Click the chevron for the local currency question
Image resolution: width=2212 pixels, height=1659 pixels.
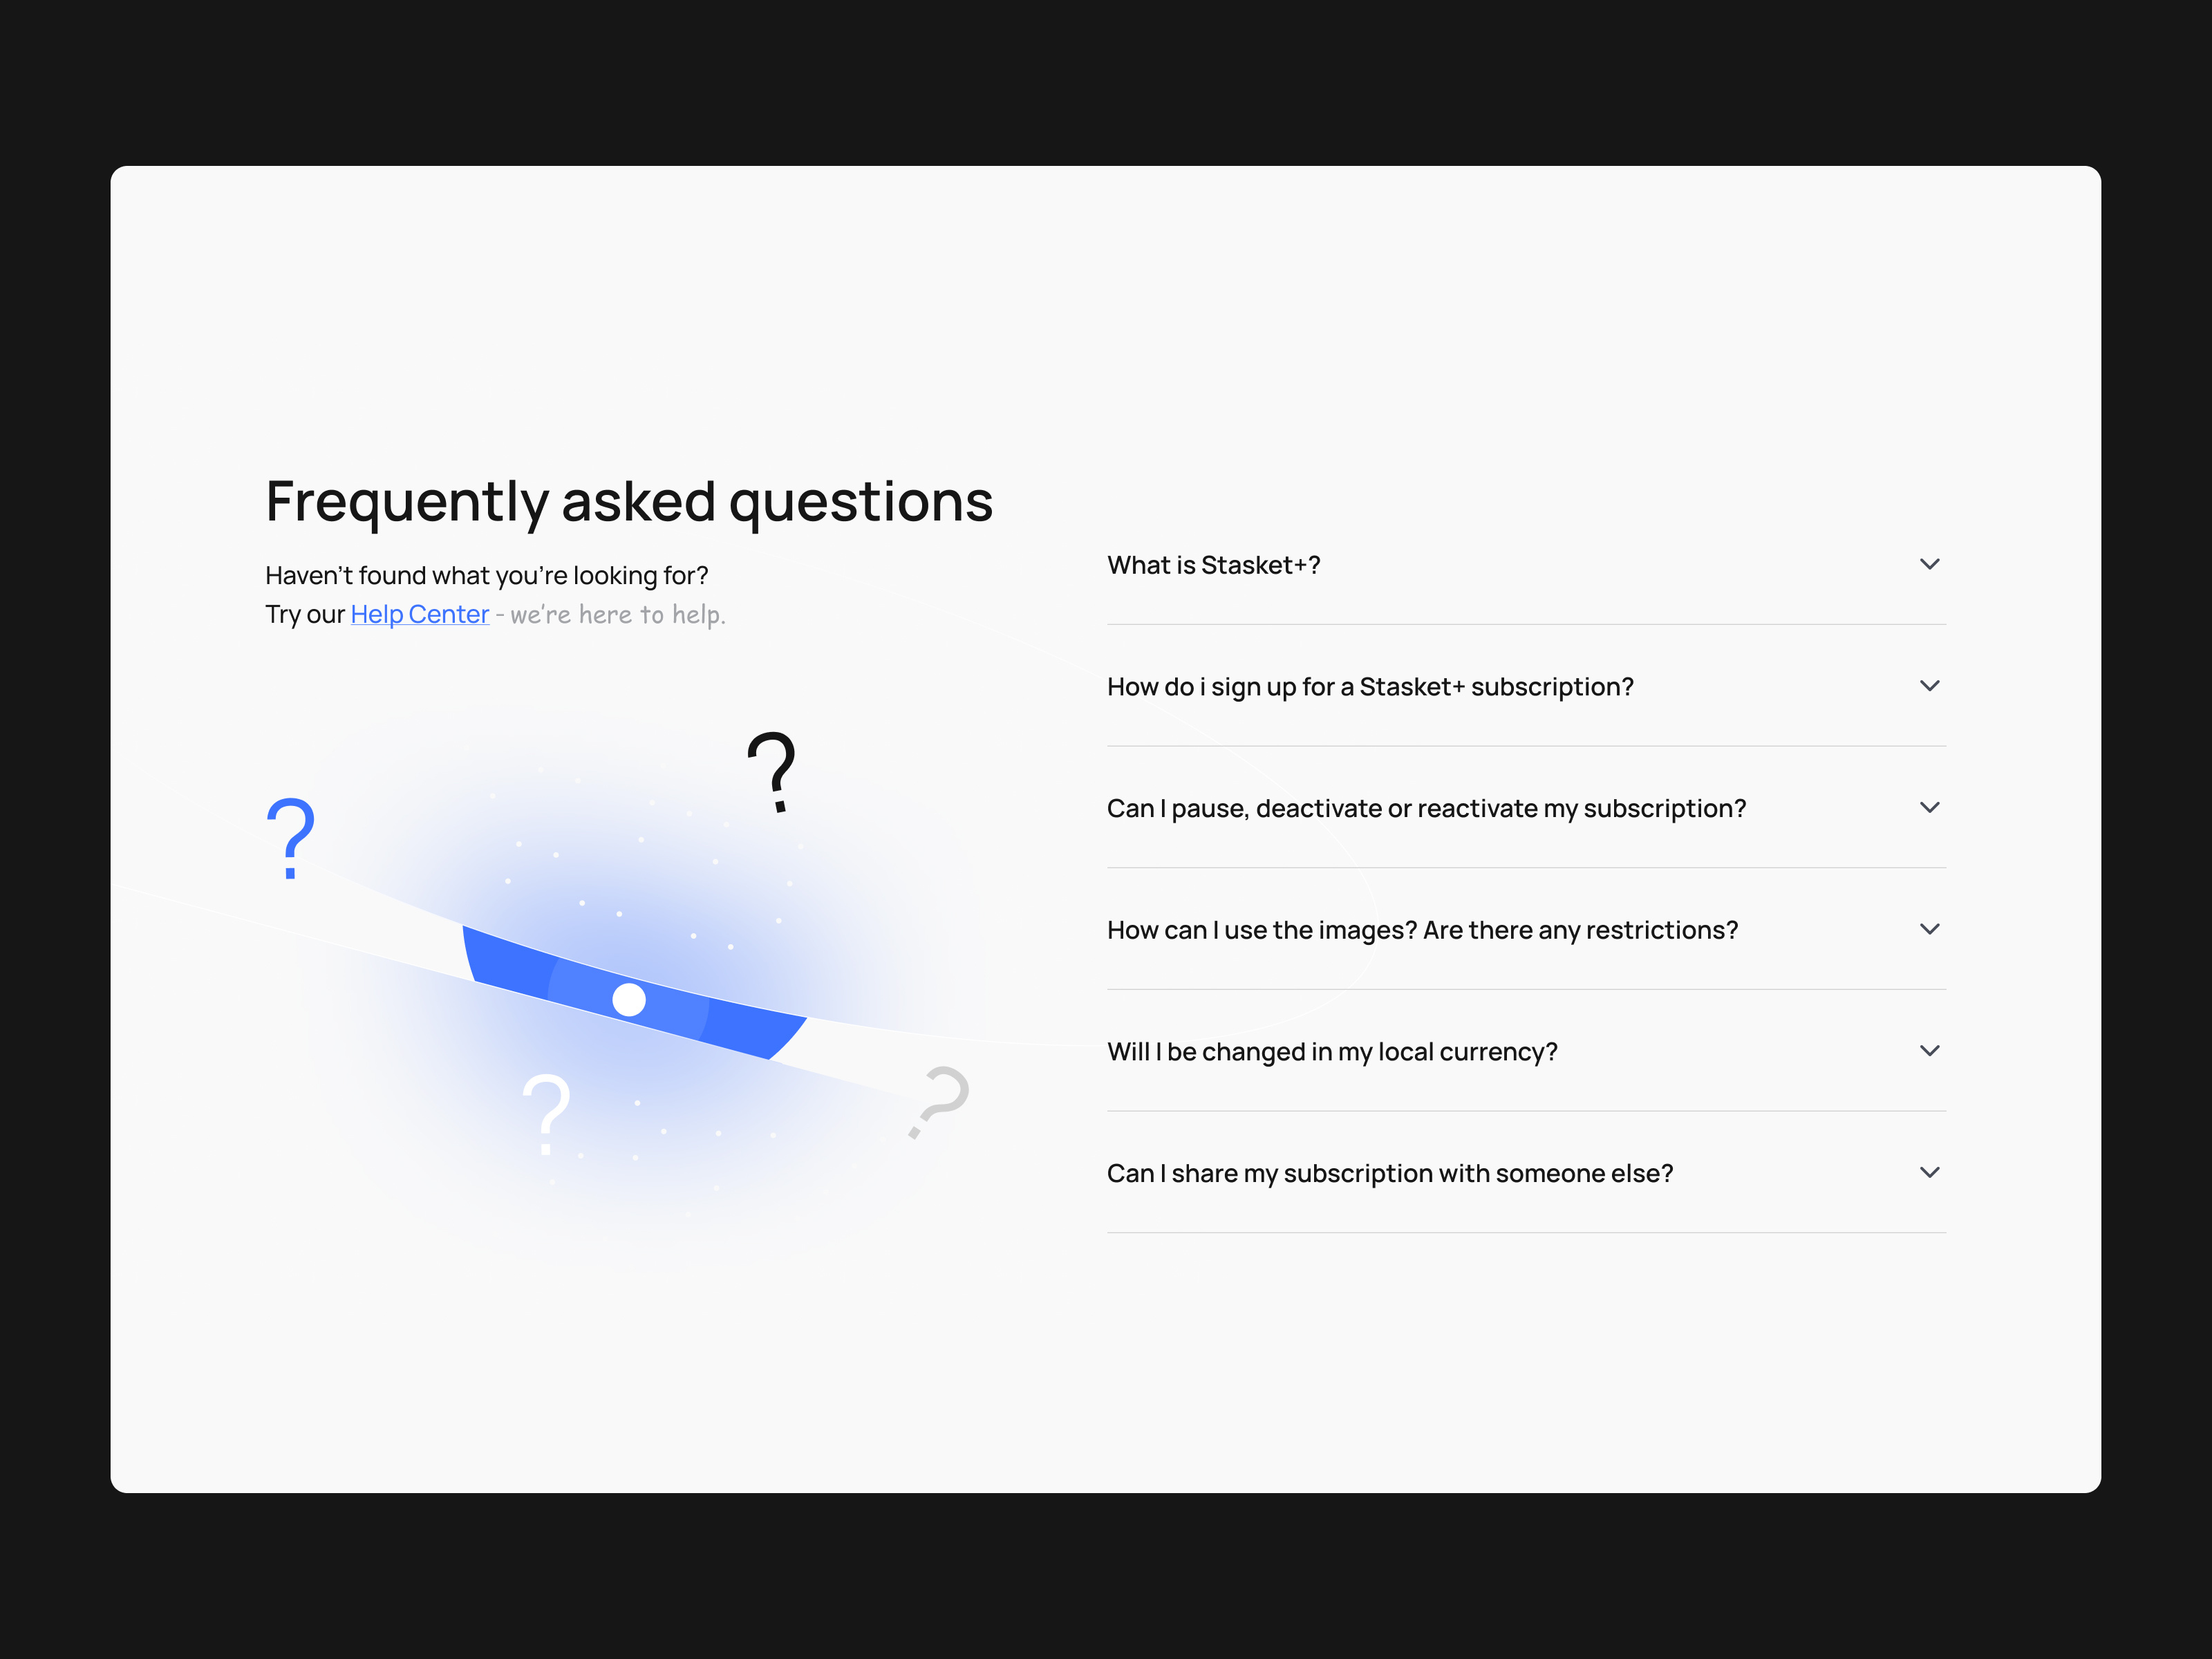[x=1930, y=1051]
